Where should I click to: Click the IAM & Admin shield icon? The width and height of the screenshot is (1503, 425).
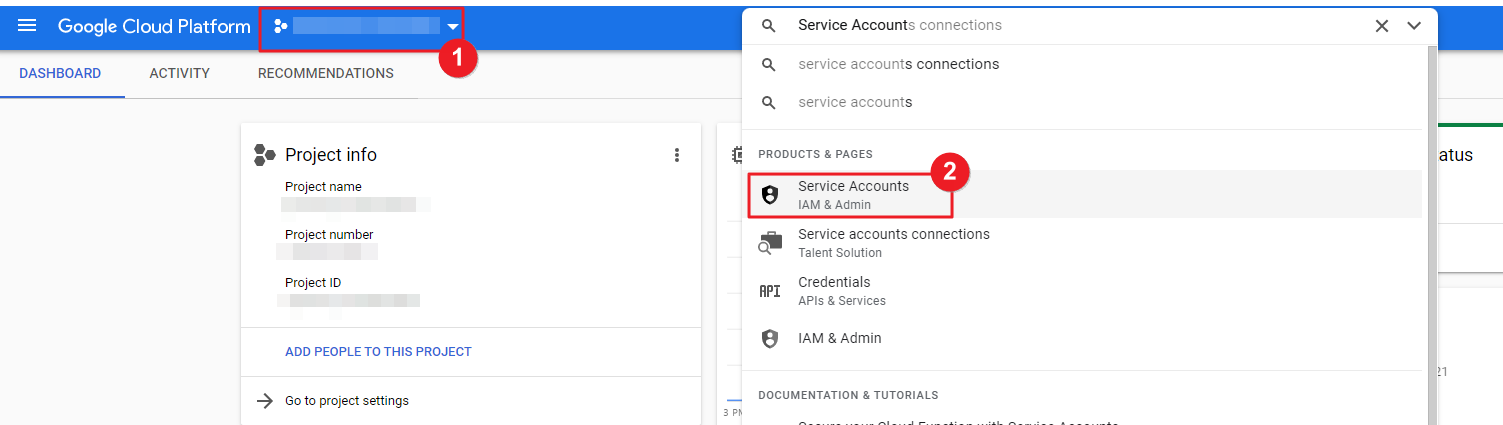(x=769, y=339)
